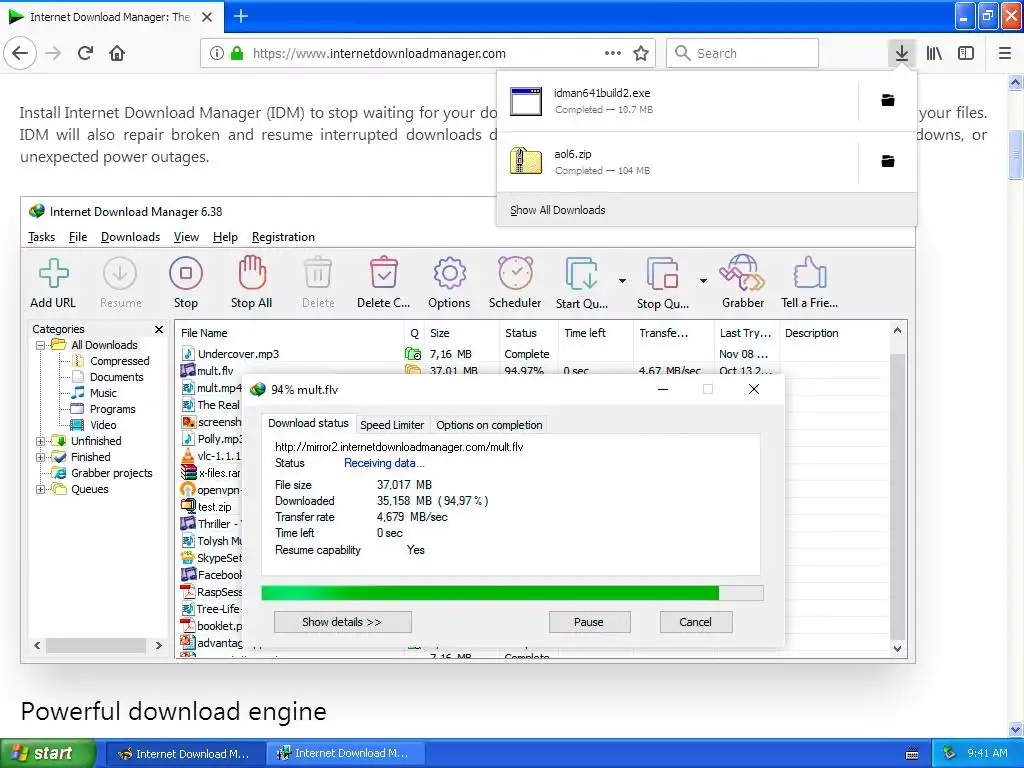Open IDM Options gear icon
1024x768 pixels.
pos(449,273)
